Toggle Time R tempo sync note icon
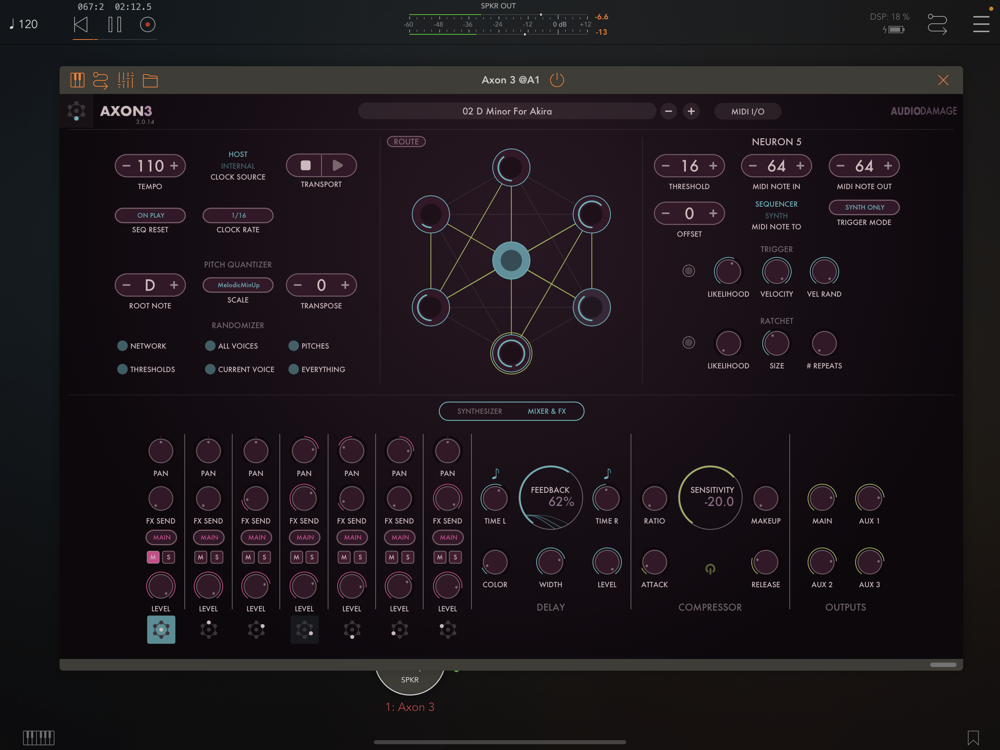The image size is (1000, 750). pos(607,474)
